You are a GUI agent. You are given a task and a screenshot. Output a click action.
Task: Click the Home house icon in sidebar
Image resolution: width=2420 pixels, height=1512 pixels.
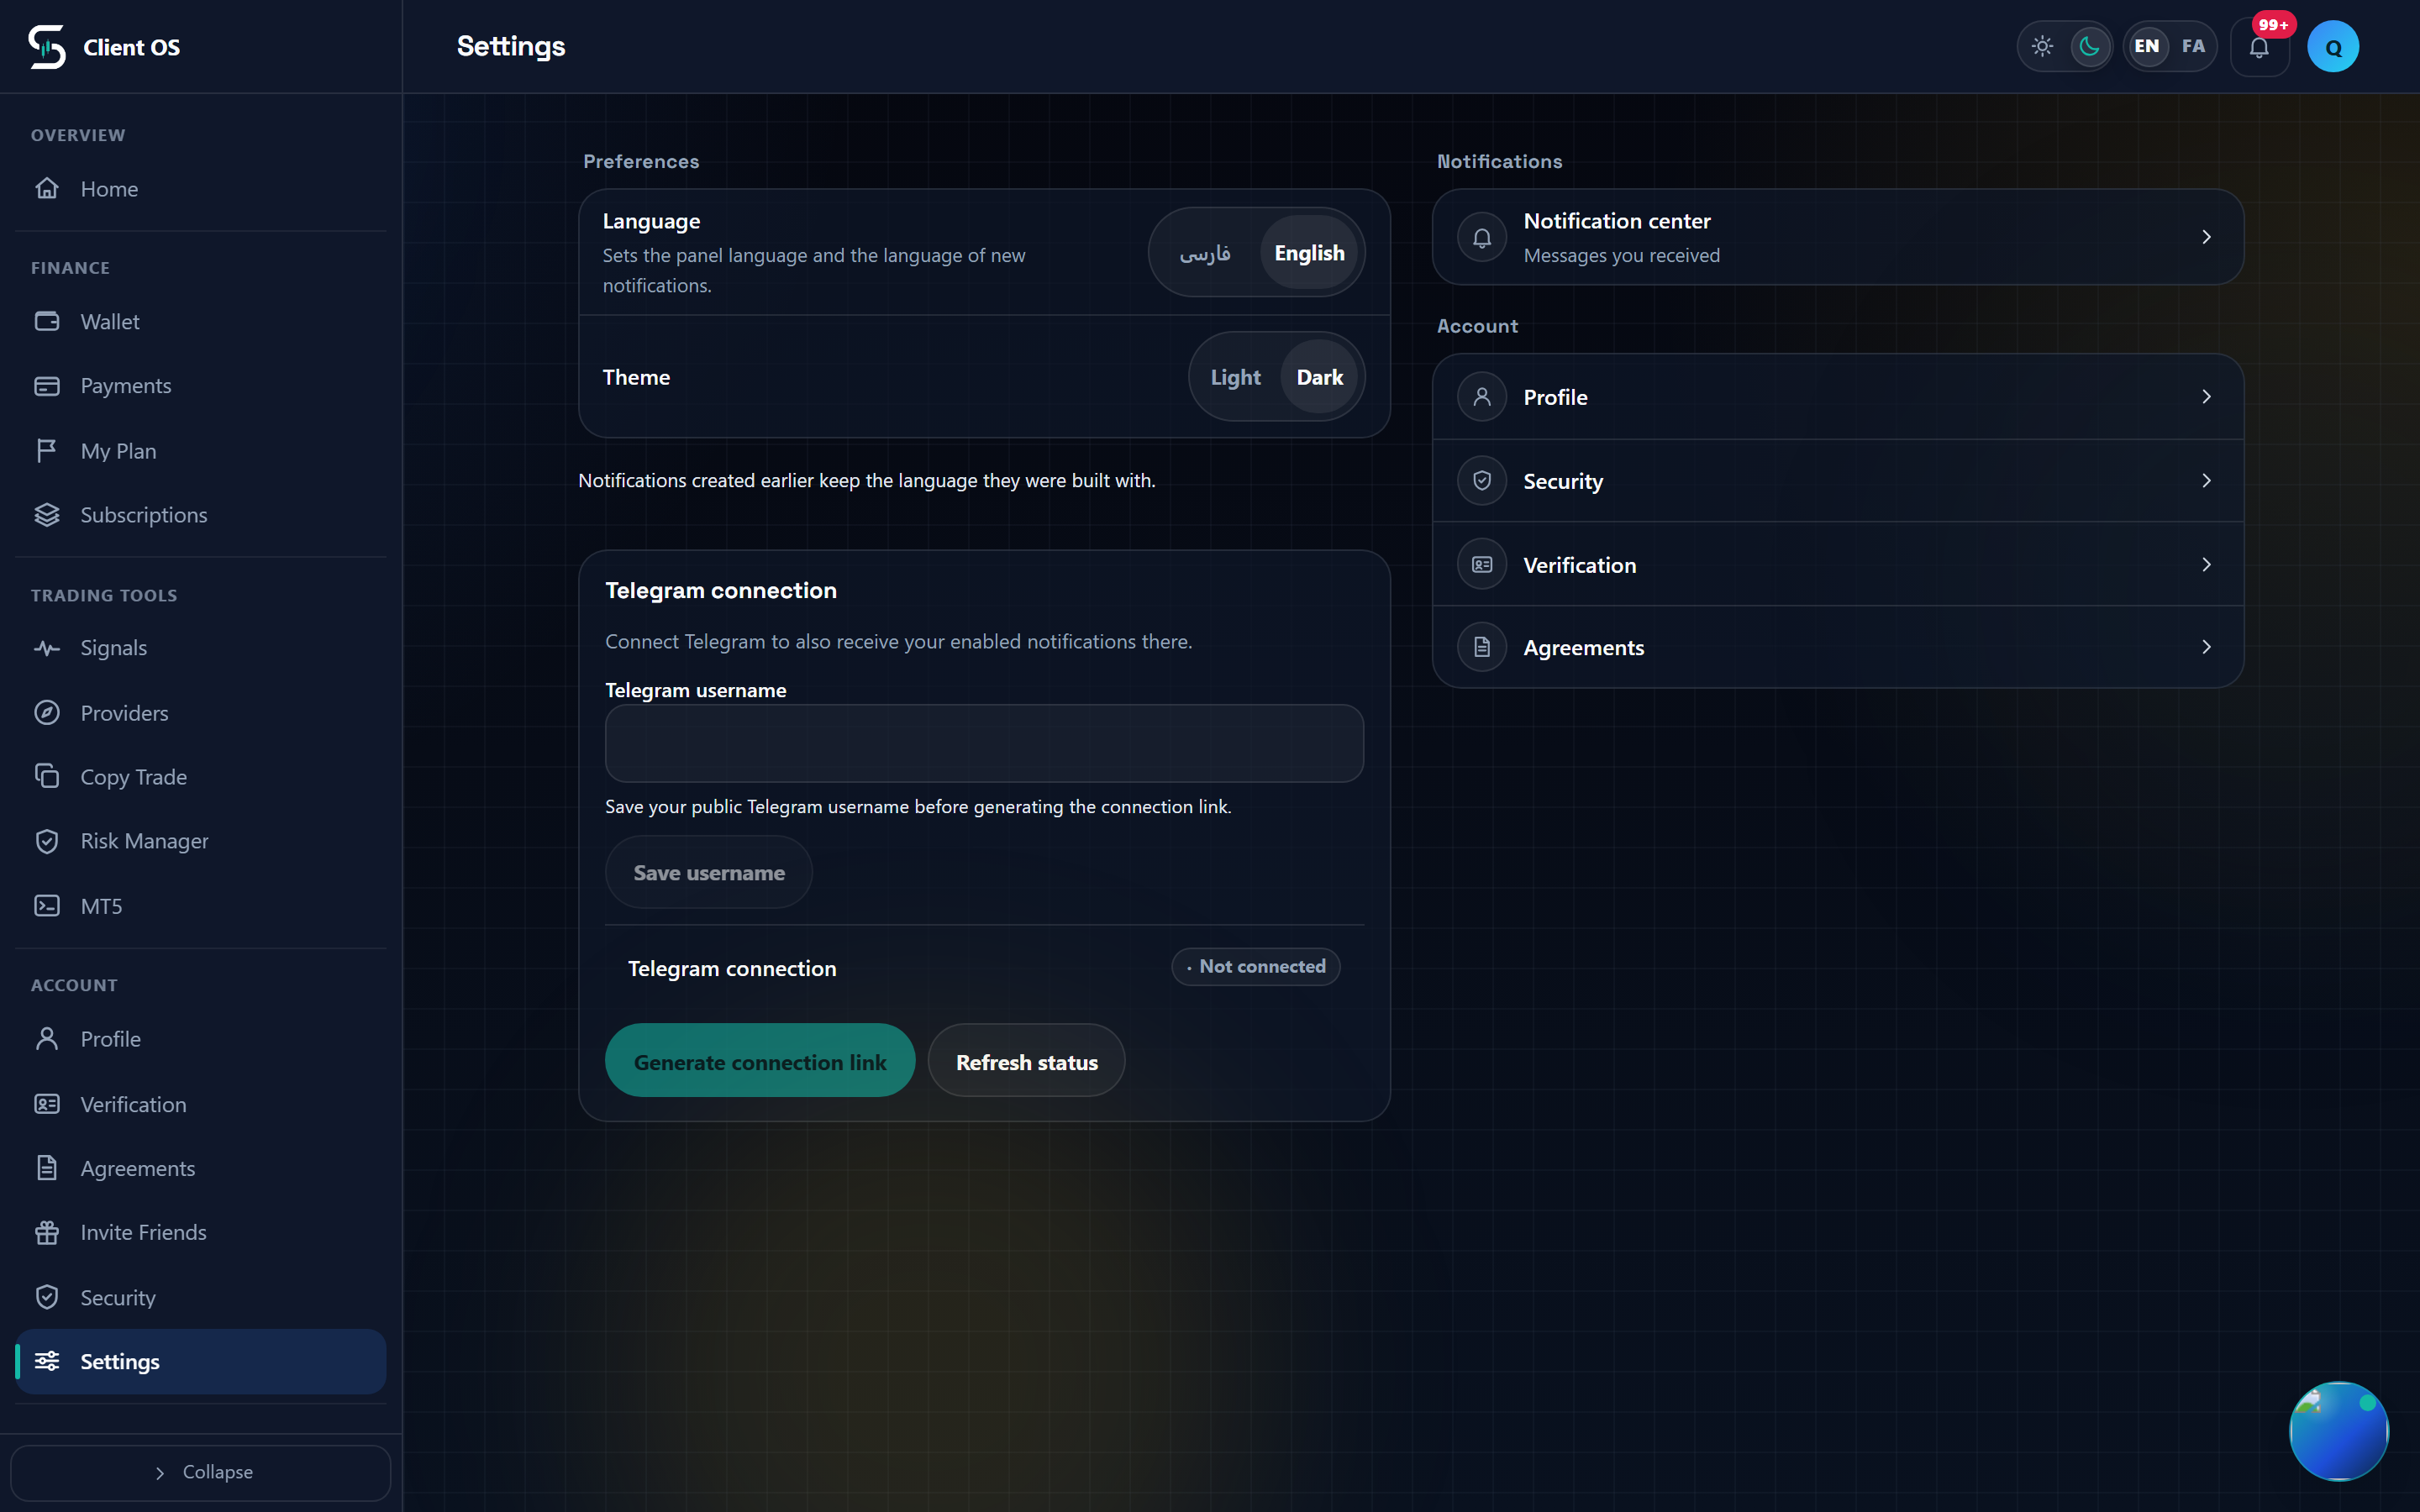click(x=47, y=188)
